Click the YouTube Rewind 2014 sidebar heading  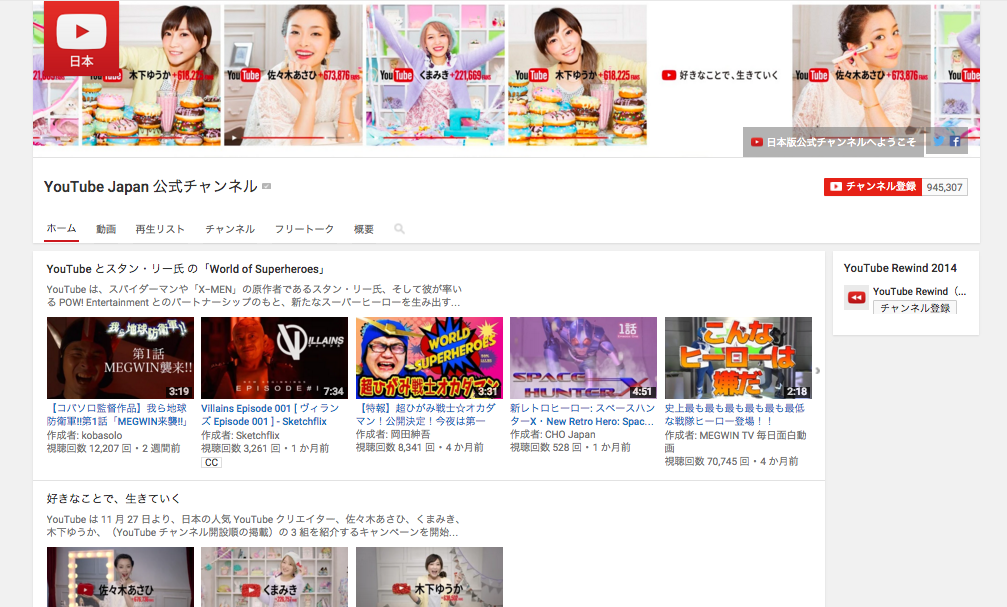click(x=900, y=268)
